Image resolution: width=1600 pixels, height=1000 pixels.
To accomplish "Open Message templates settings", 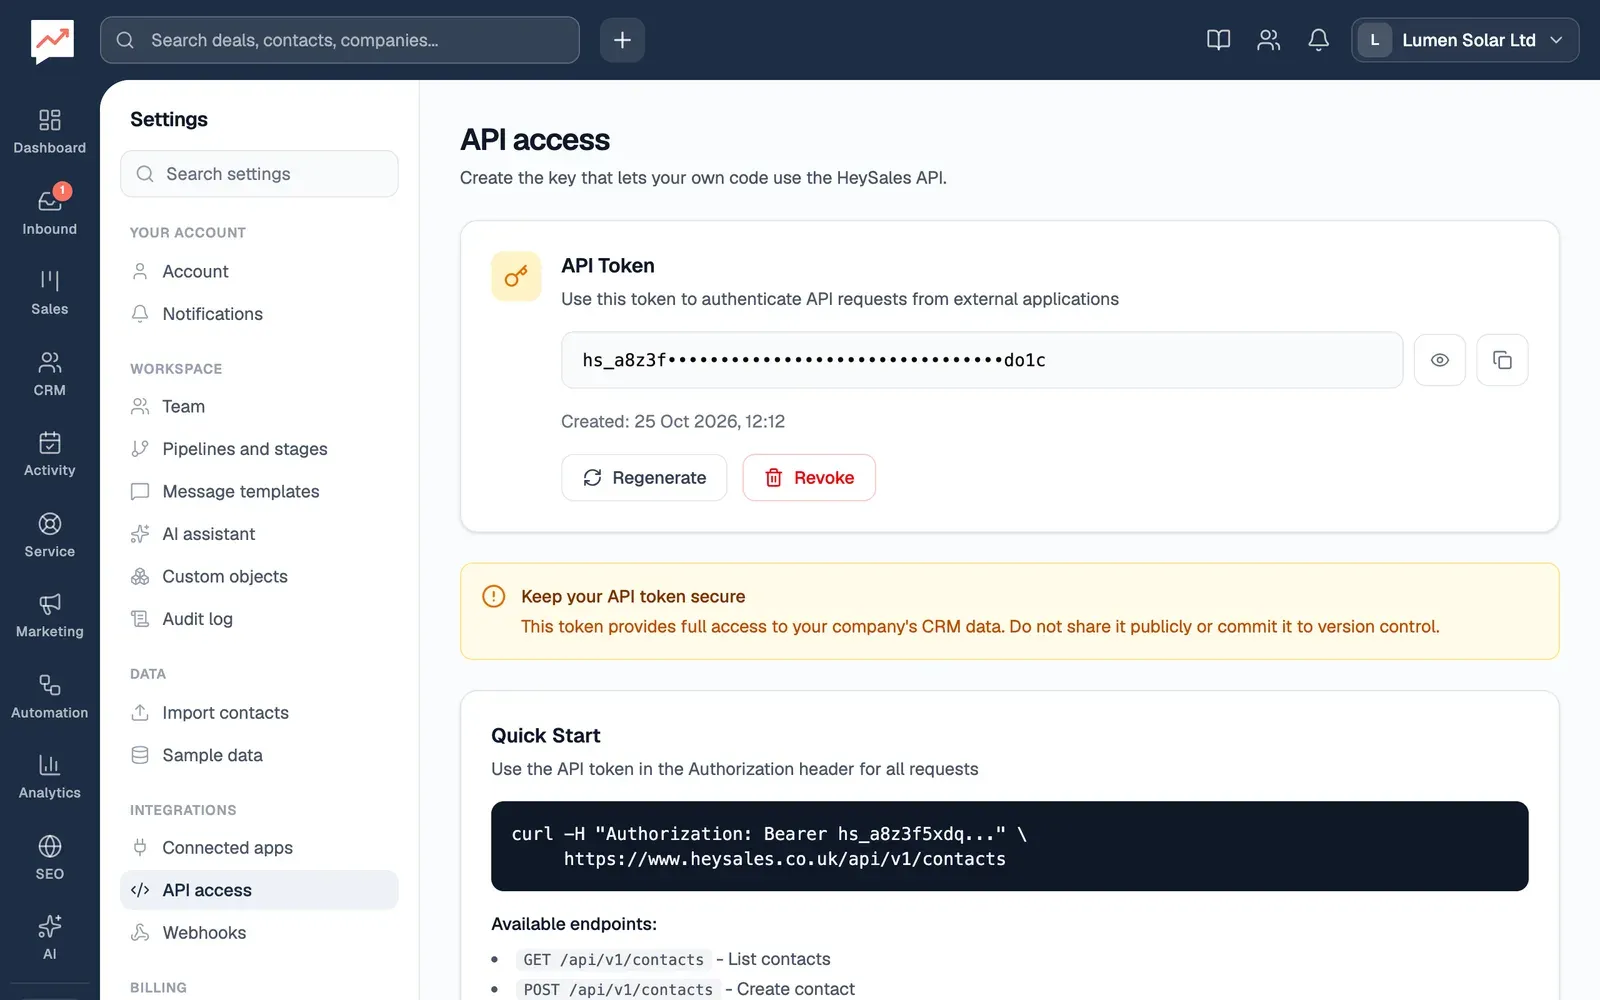I will coord(259,492).
